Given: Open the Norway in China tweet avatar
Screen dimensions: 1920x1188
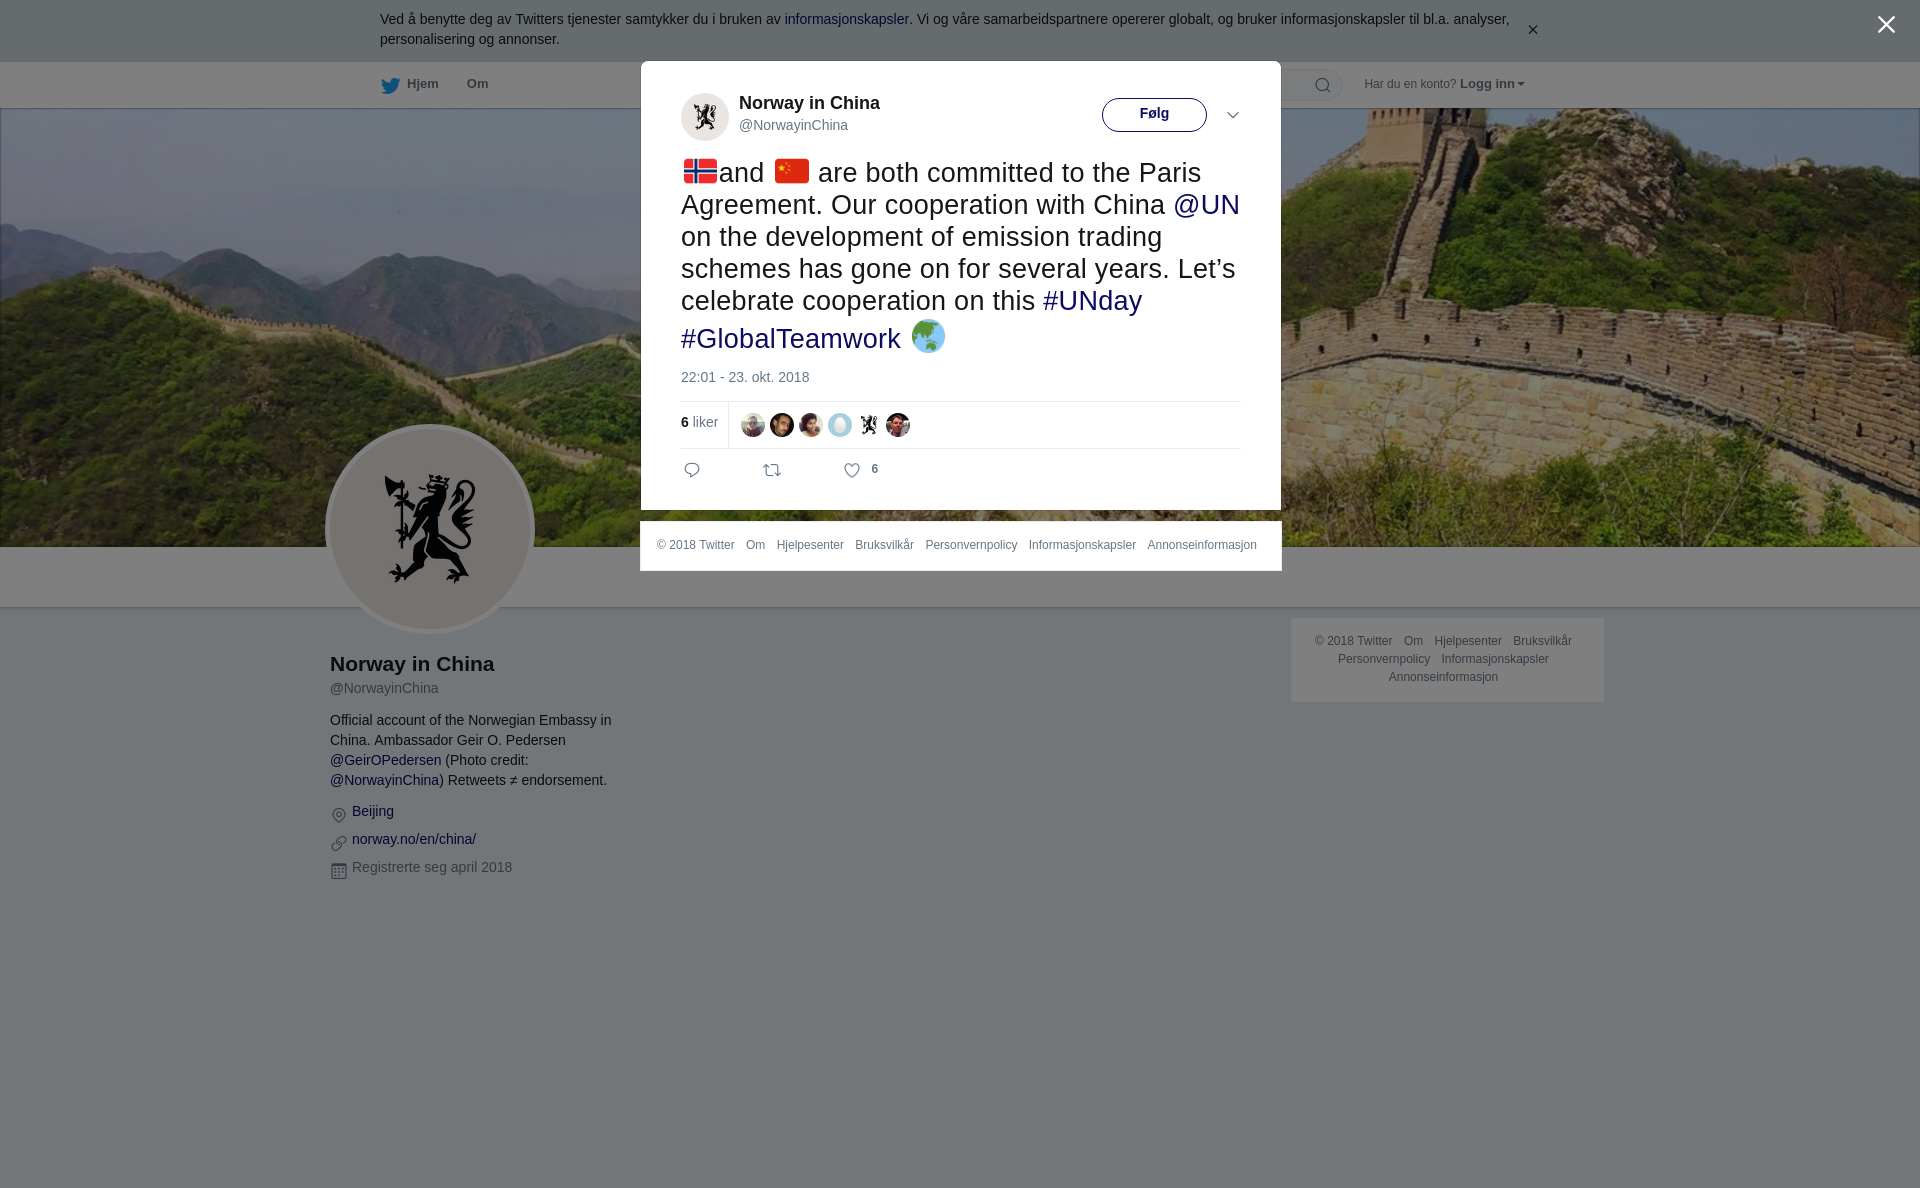Looking at the screenshot, I should [705, 117].
